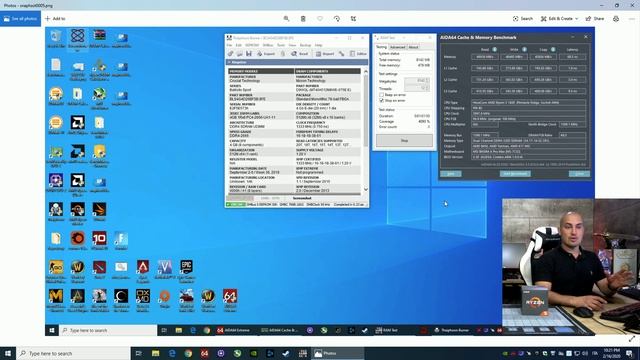Image resolution: width=640 pixels, height=360 pixels.
Task: Click the Windows Start button on bottom taskbar
Action: click(x=8, y=353)
